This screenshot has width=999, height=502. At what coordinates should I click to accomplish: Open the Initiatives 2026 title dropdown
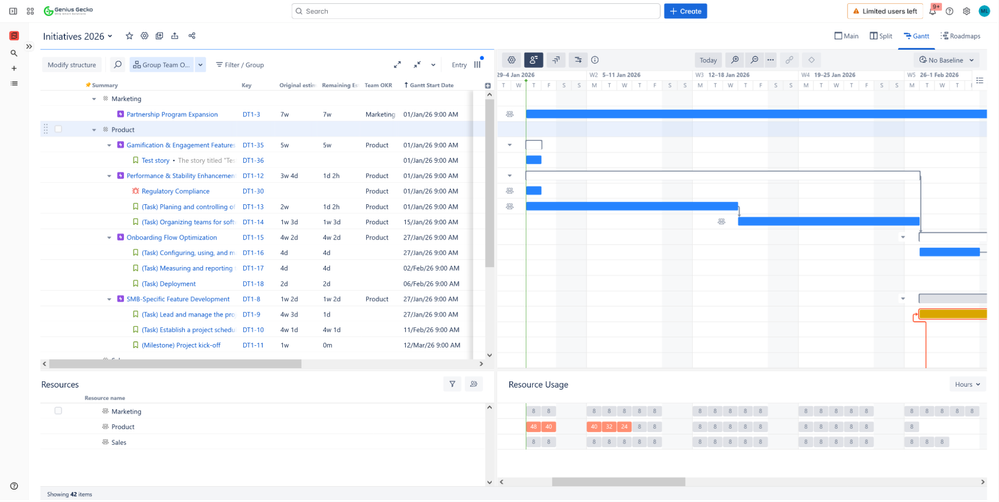pyautogui.click(x=110, y=36)
